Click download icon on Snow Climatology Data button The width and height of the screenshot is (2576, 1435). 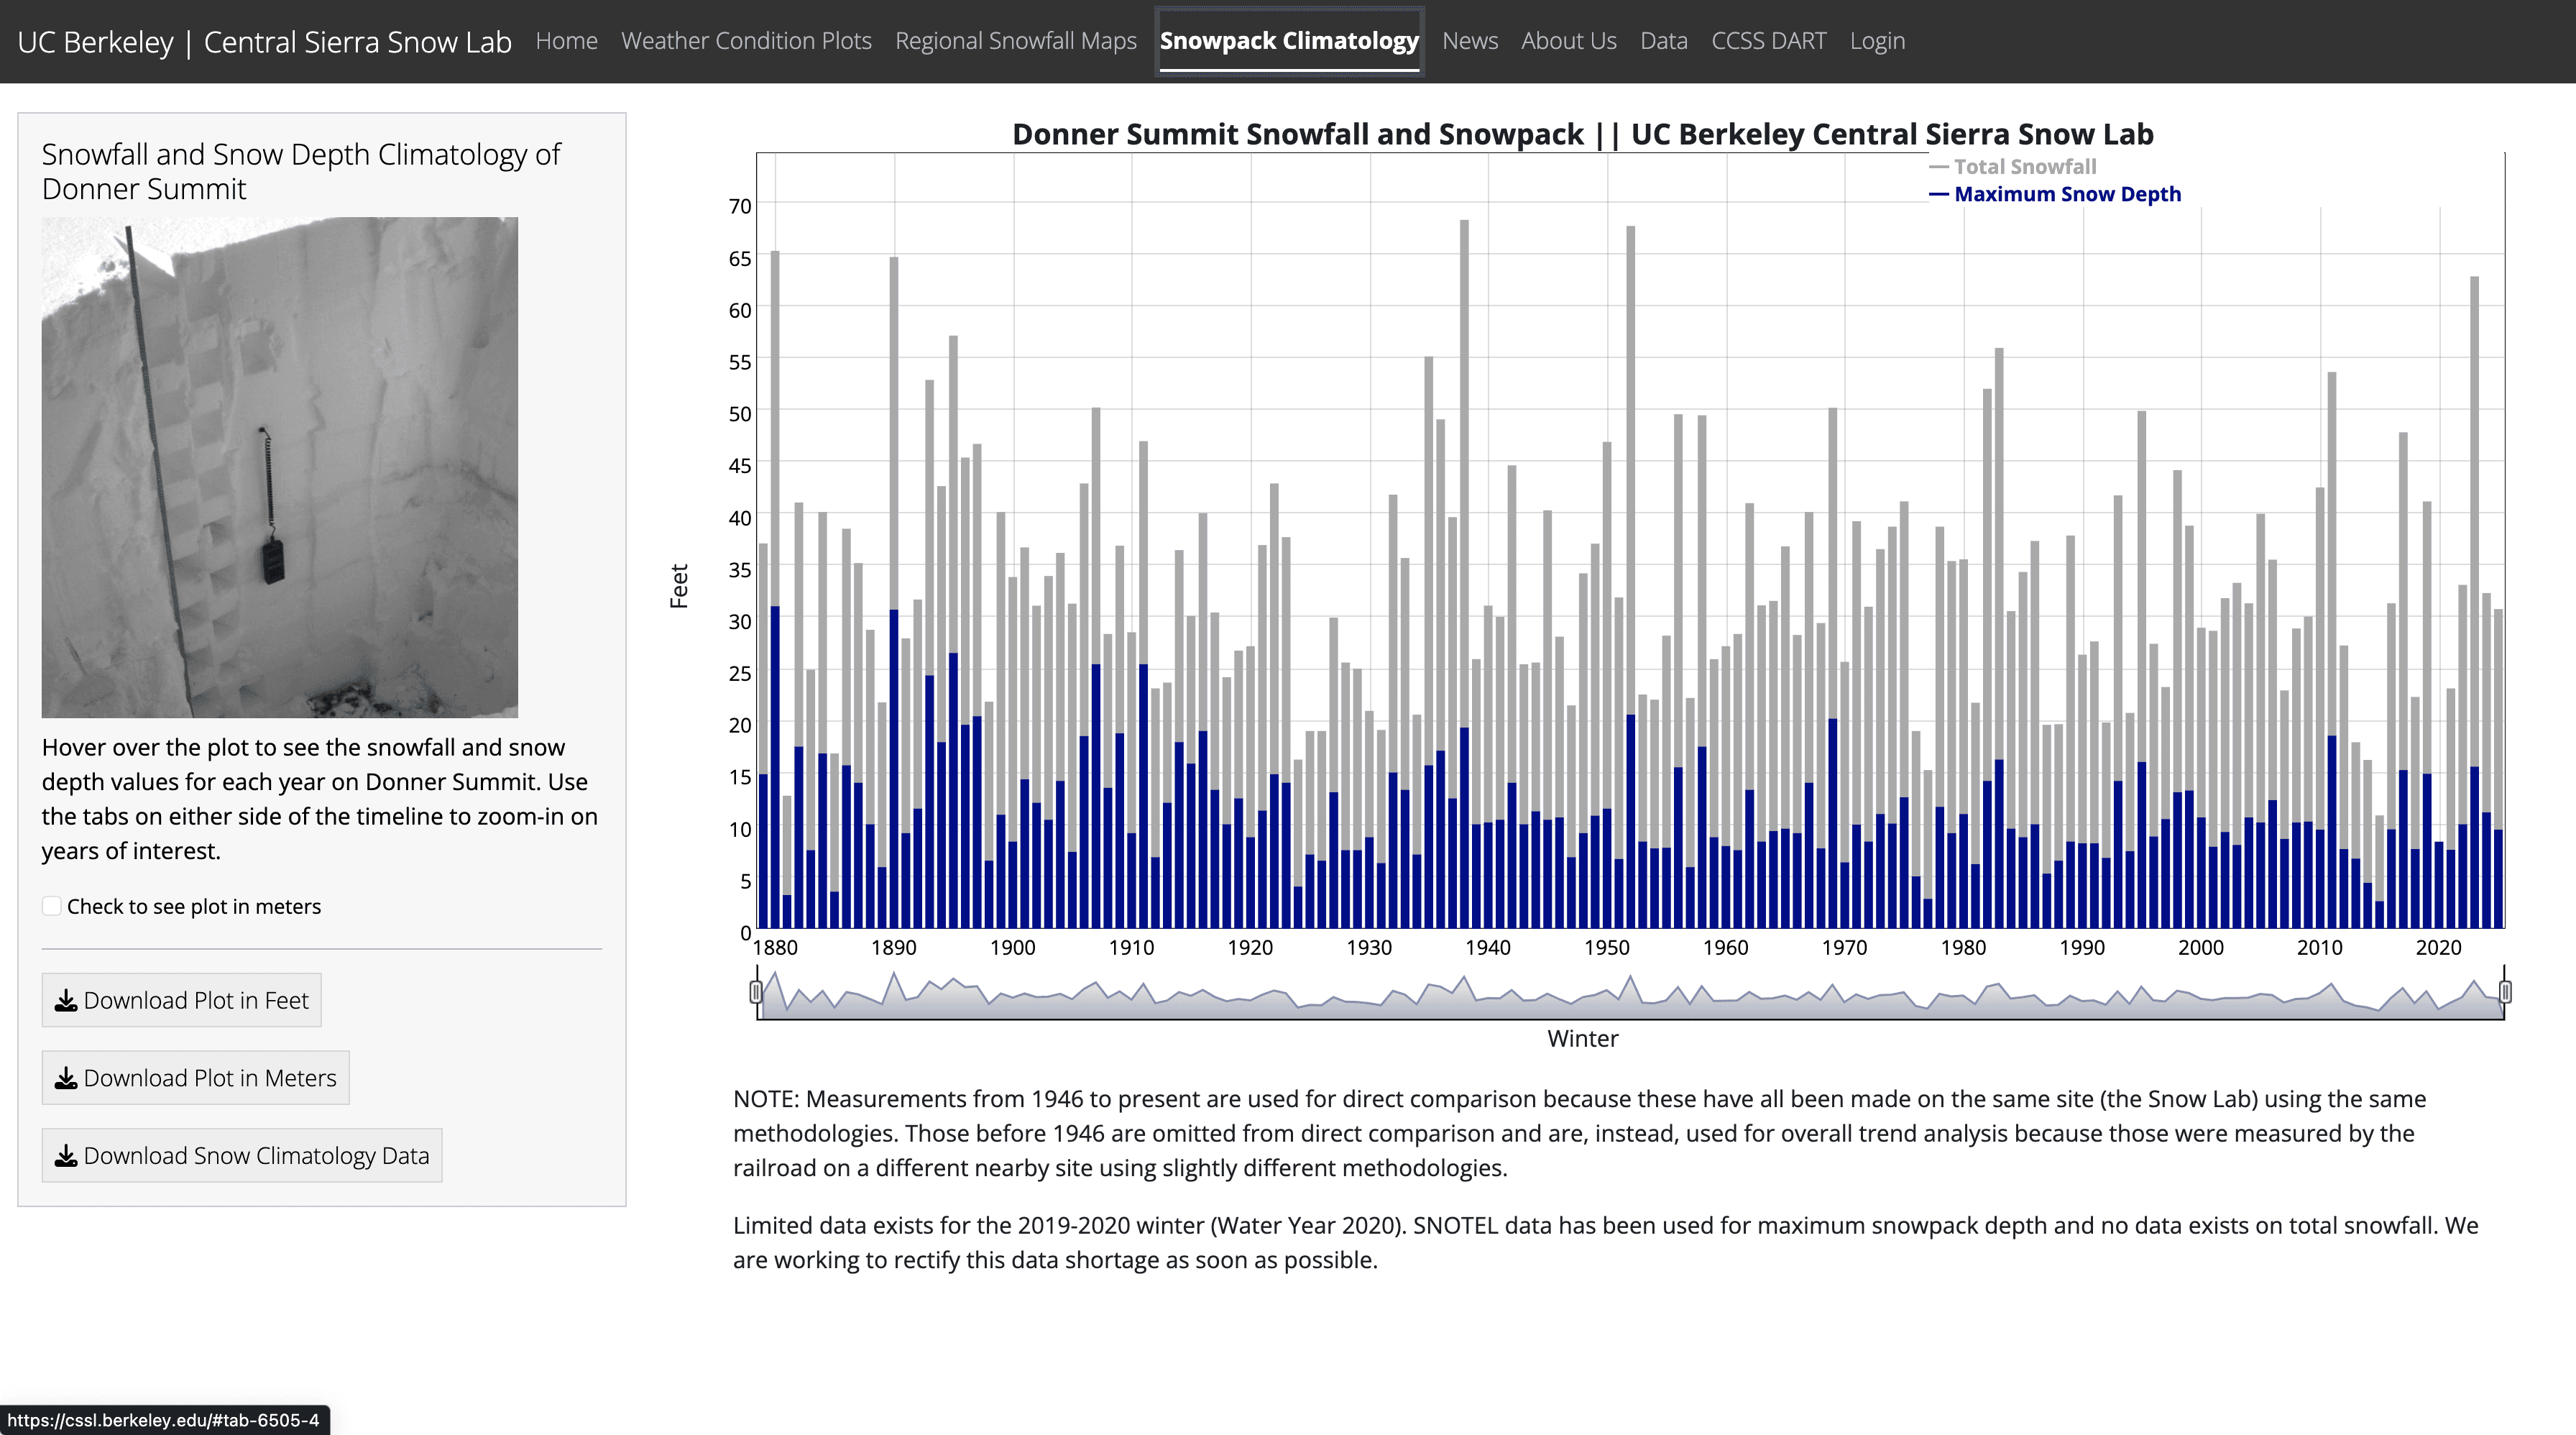pyautogui.click(x=66, y=1156)
